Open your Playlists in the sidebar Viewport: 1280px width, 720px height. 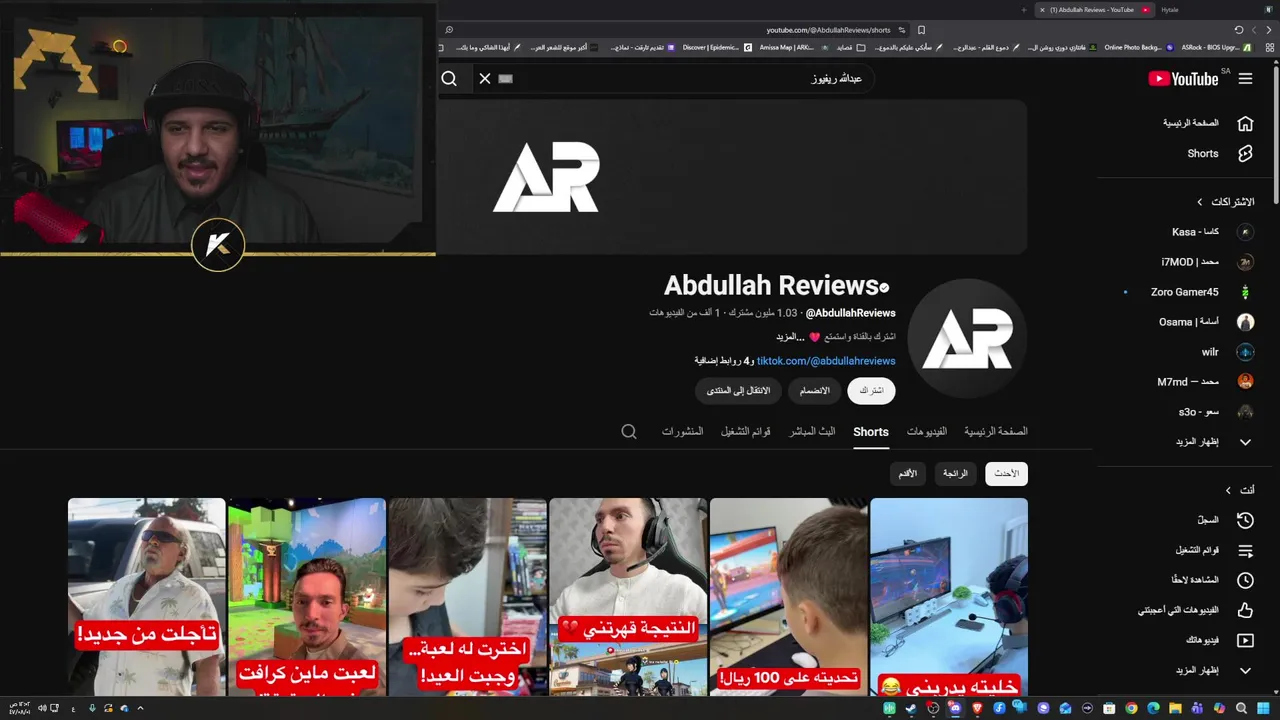1214,550
